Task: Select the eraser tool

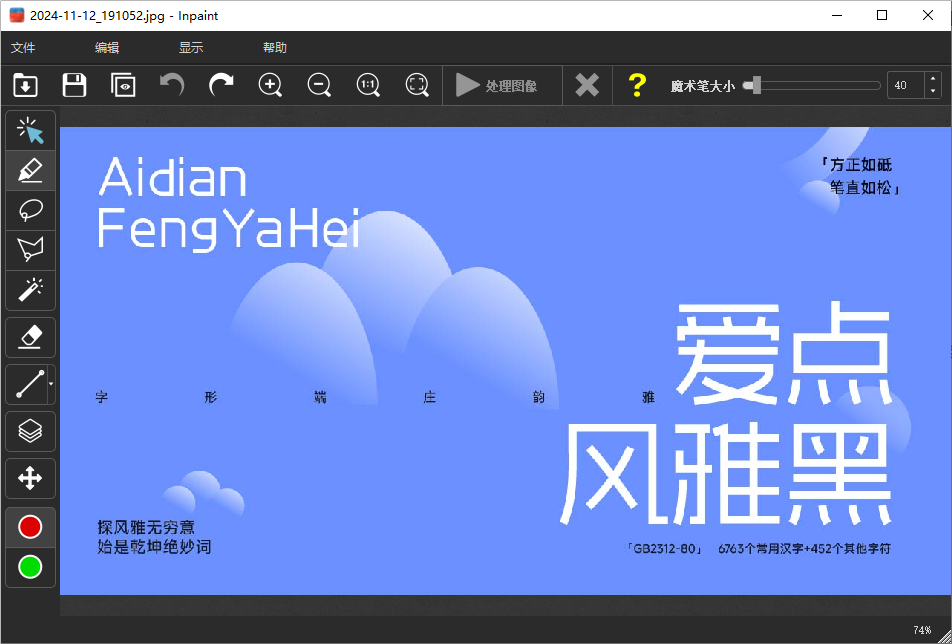Action: pos(30,337)
